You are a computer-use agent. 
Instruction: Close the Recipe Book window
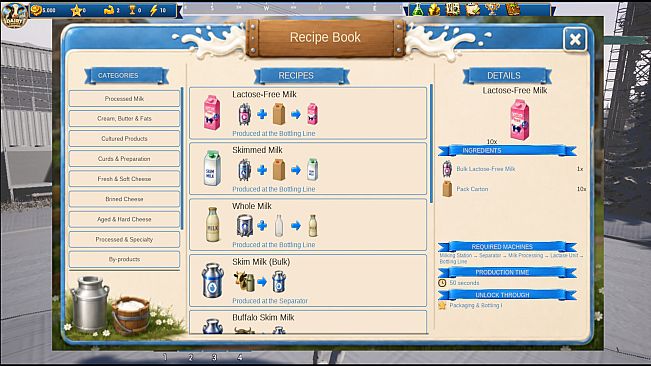click(x=575, y=39)
